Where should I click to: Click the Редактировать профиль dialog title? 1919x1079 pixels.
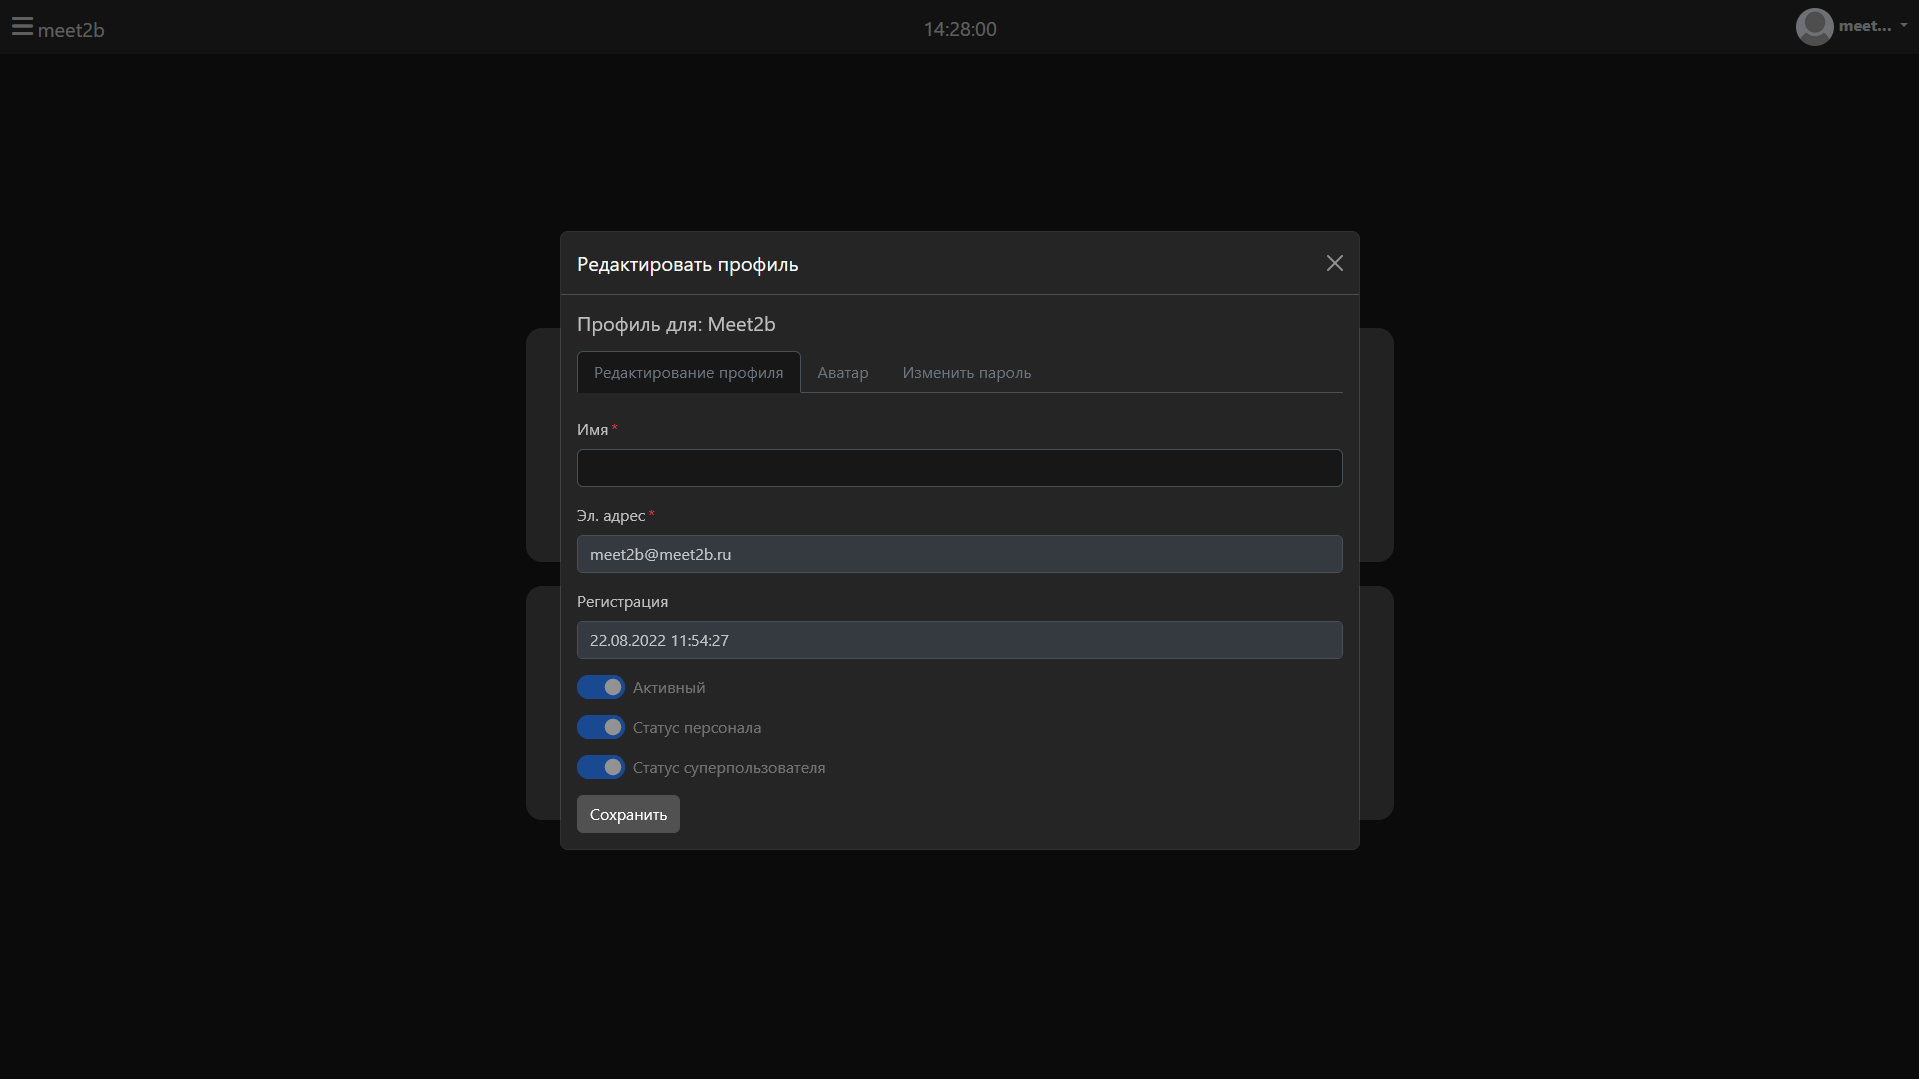687,264
